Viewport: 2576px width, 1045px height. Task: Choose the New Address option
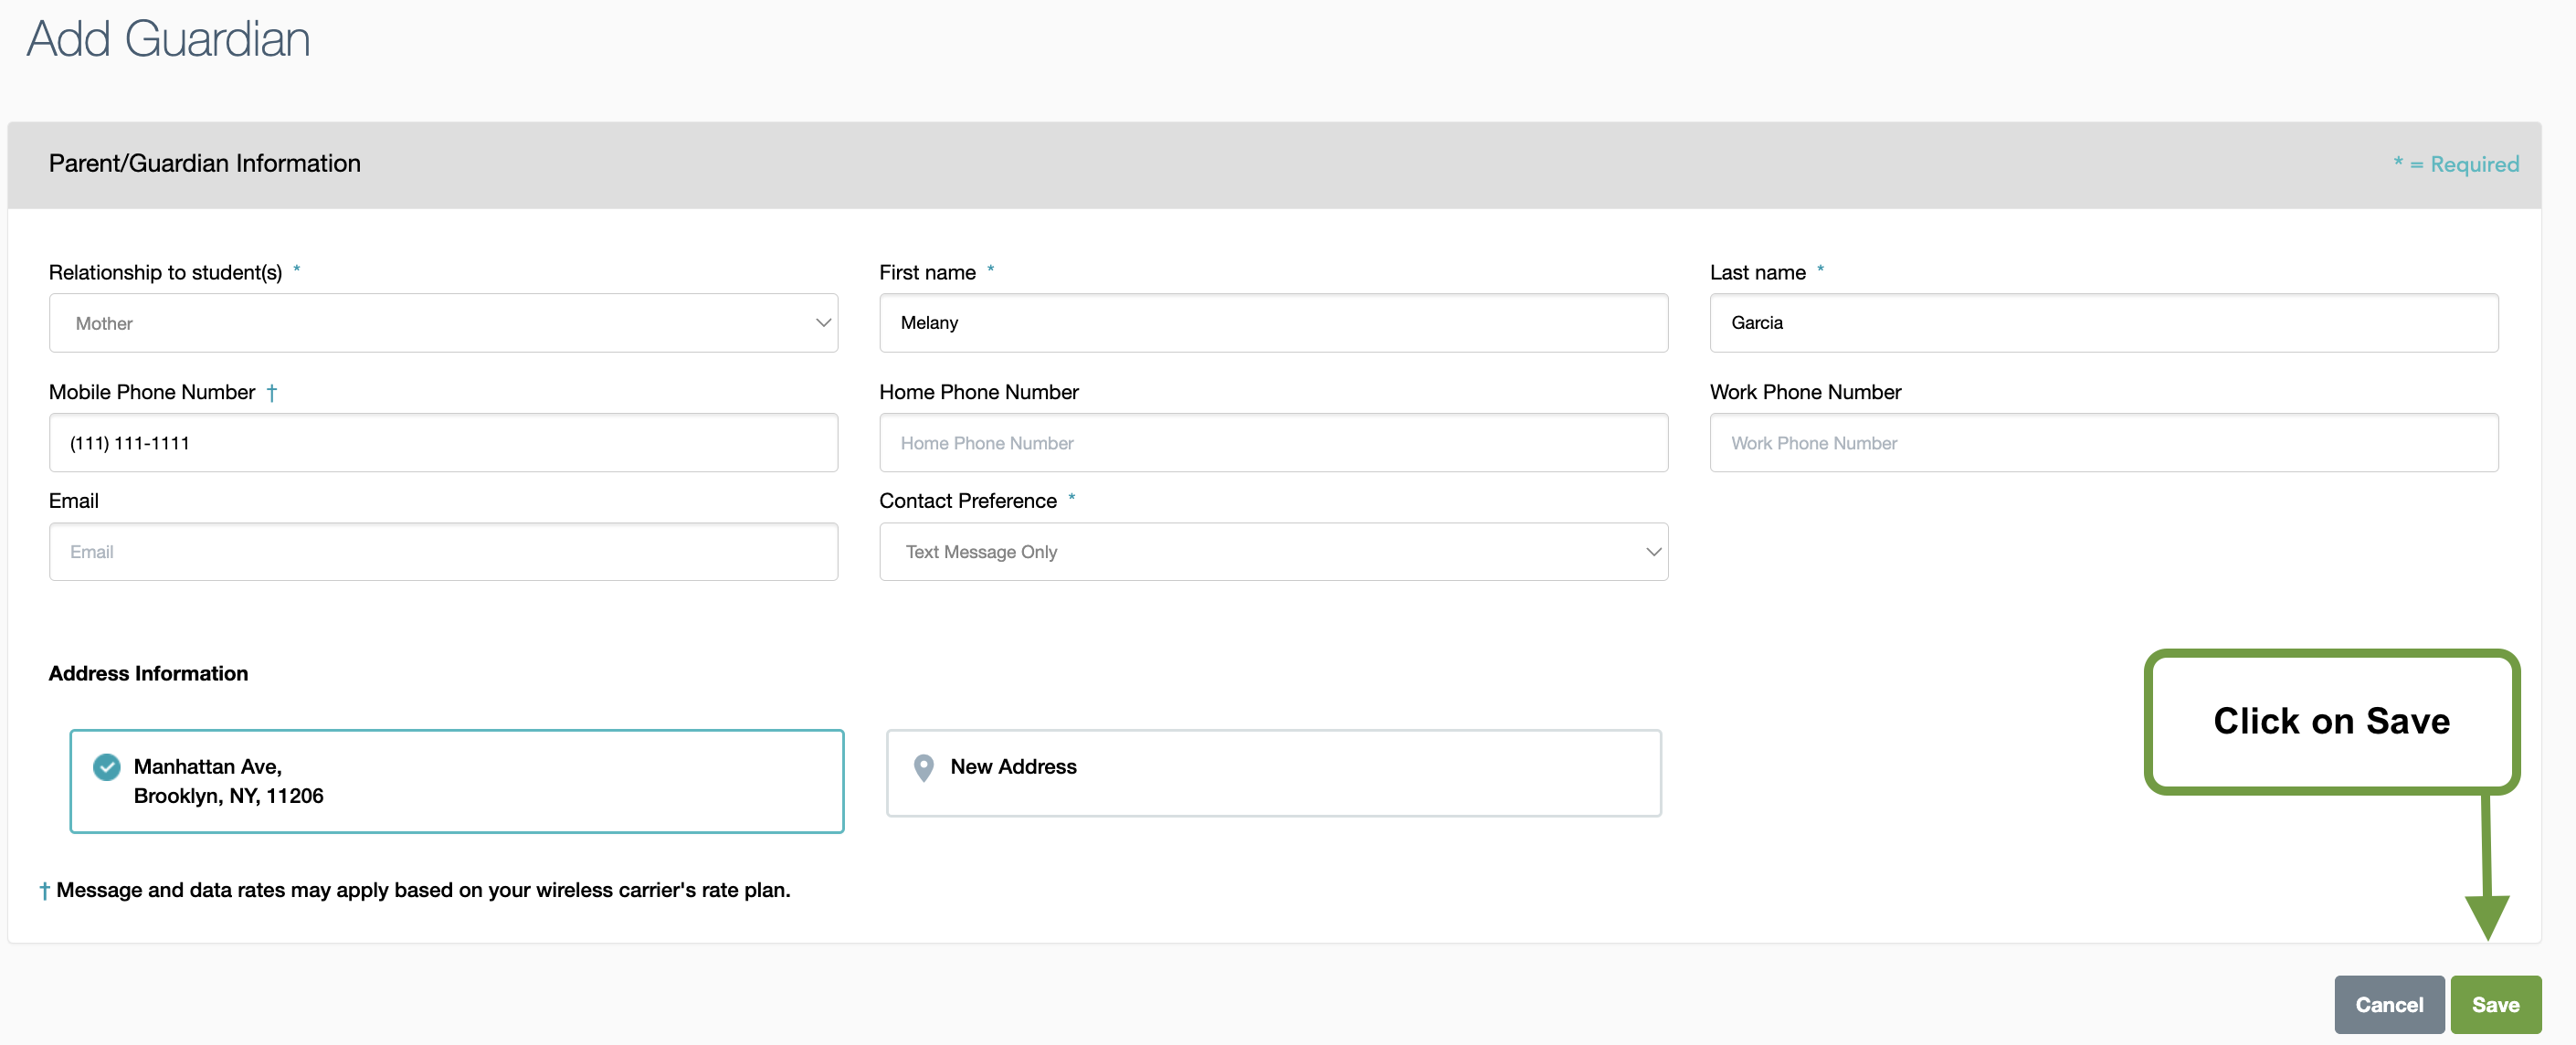coord(1273,773)
